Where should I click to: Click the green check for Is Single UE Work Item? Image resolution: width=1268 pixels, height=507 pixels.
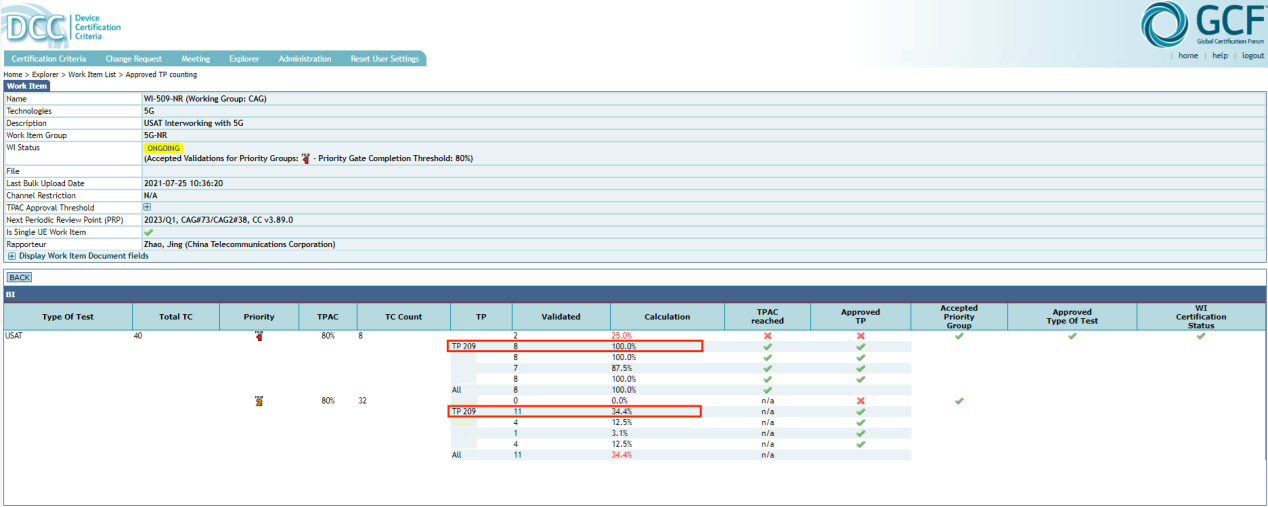[149, 232]
